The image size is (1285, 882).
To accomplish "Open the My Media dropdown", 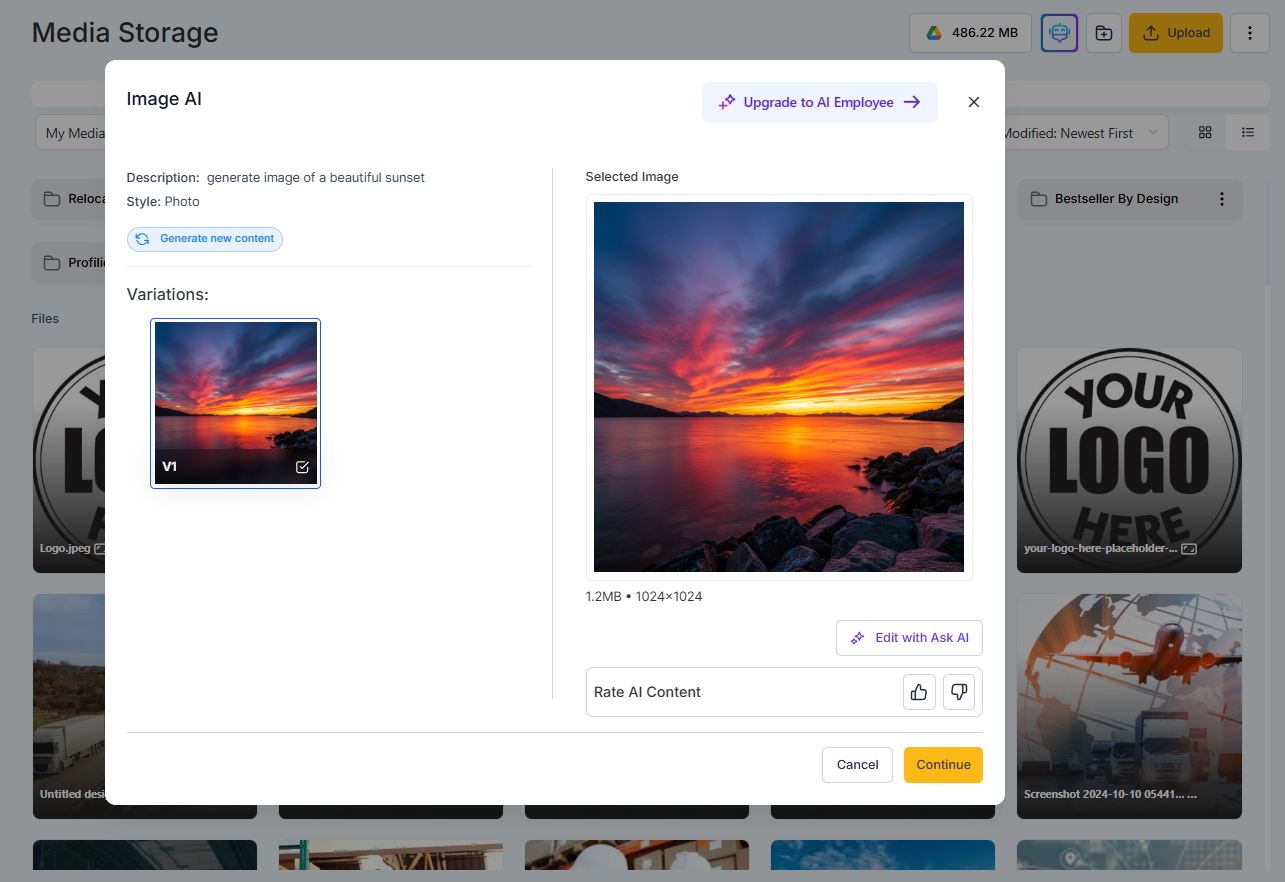I will (70, 133).
